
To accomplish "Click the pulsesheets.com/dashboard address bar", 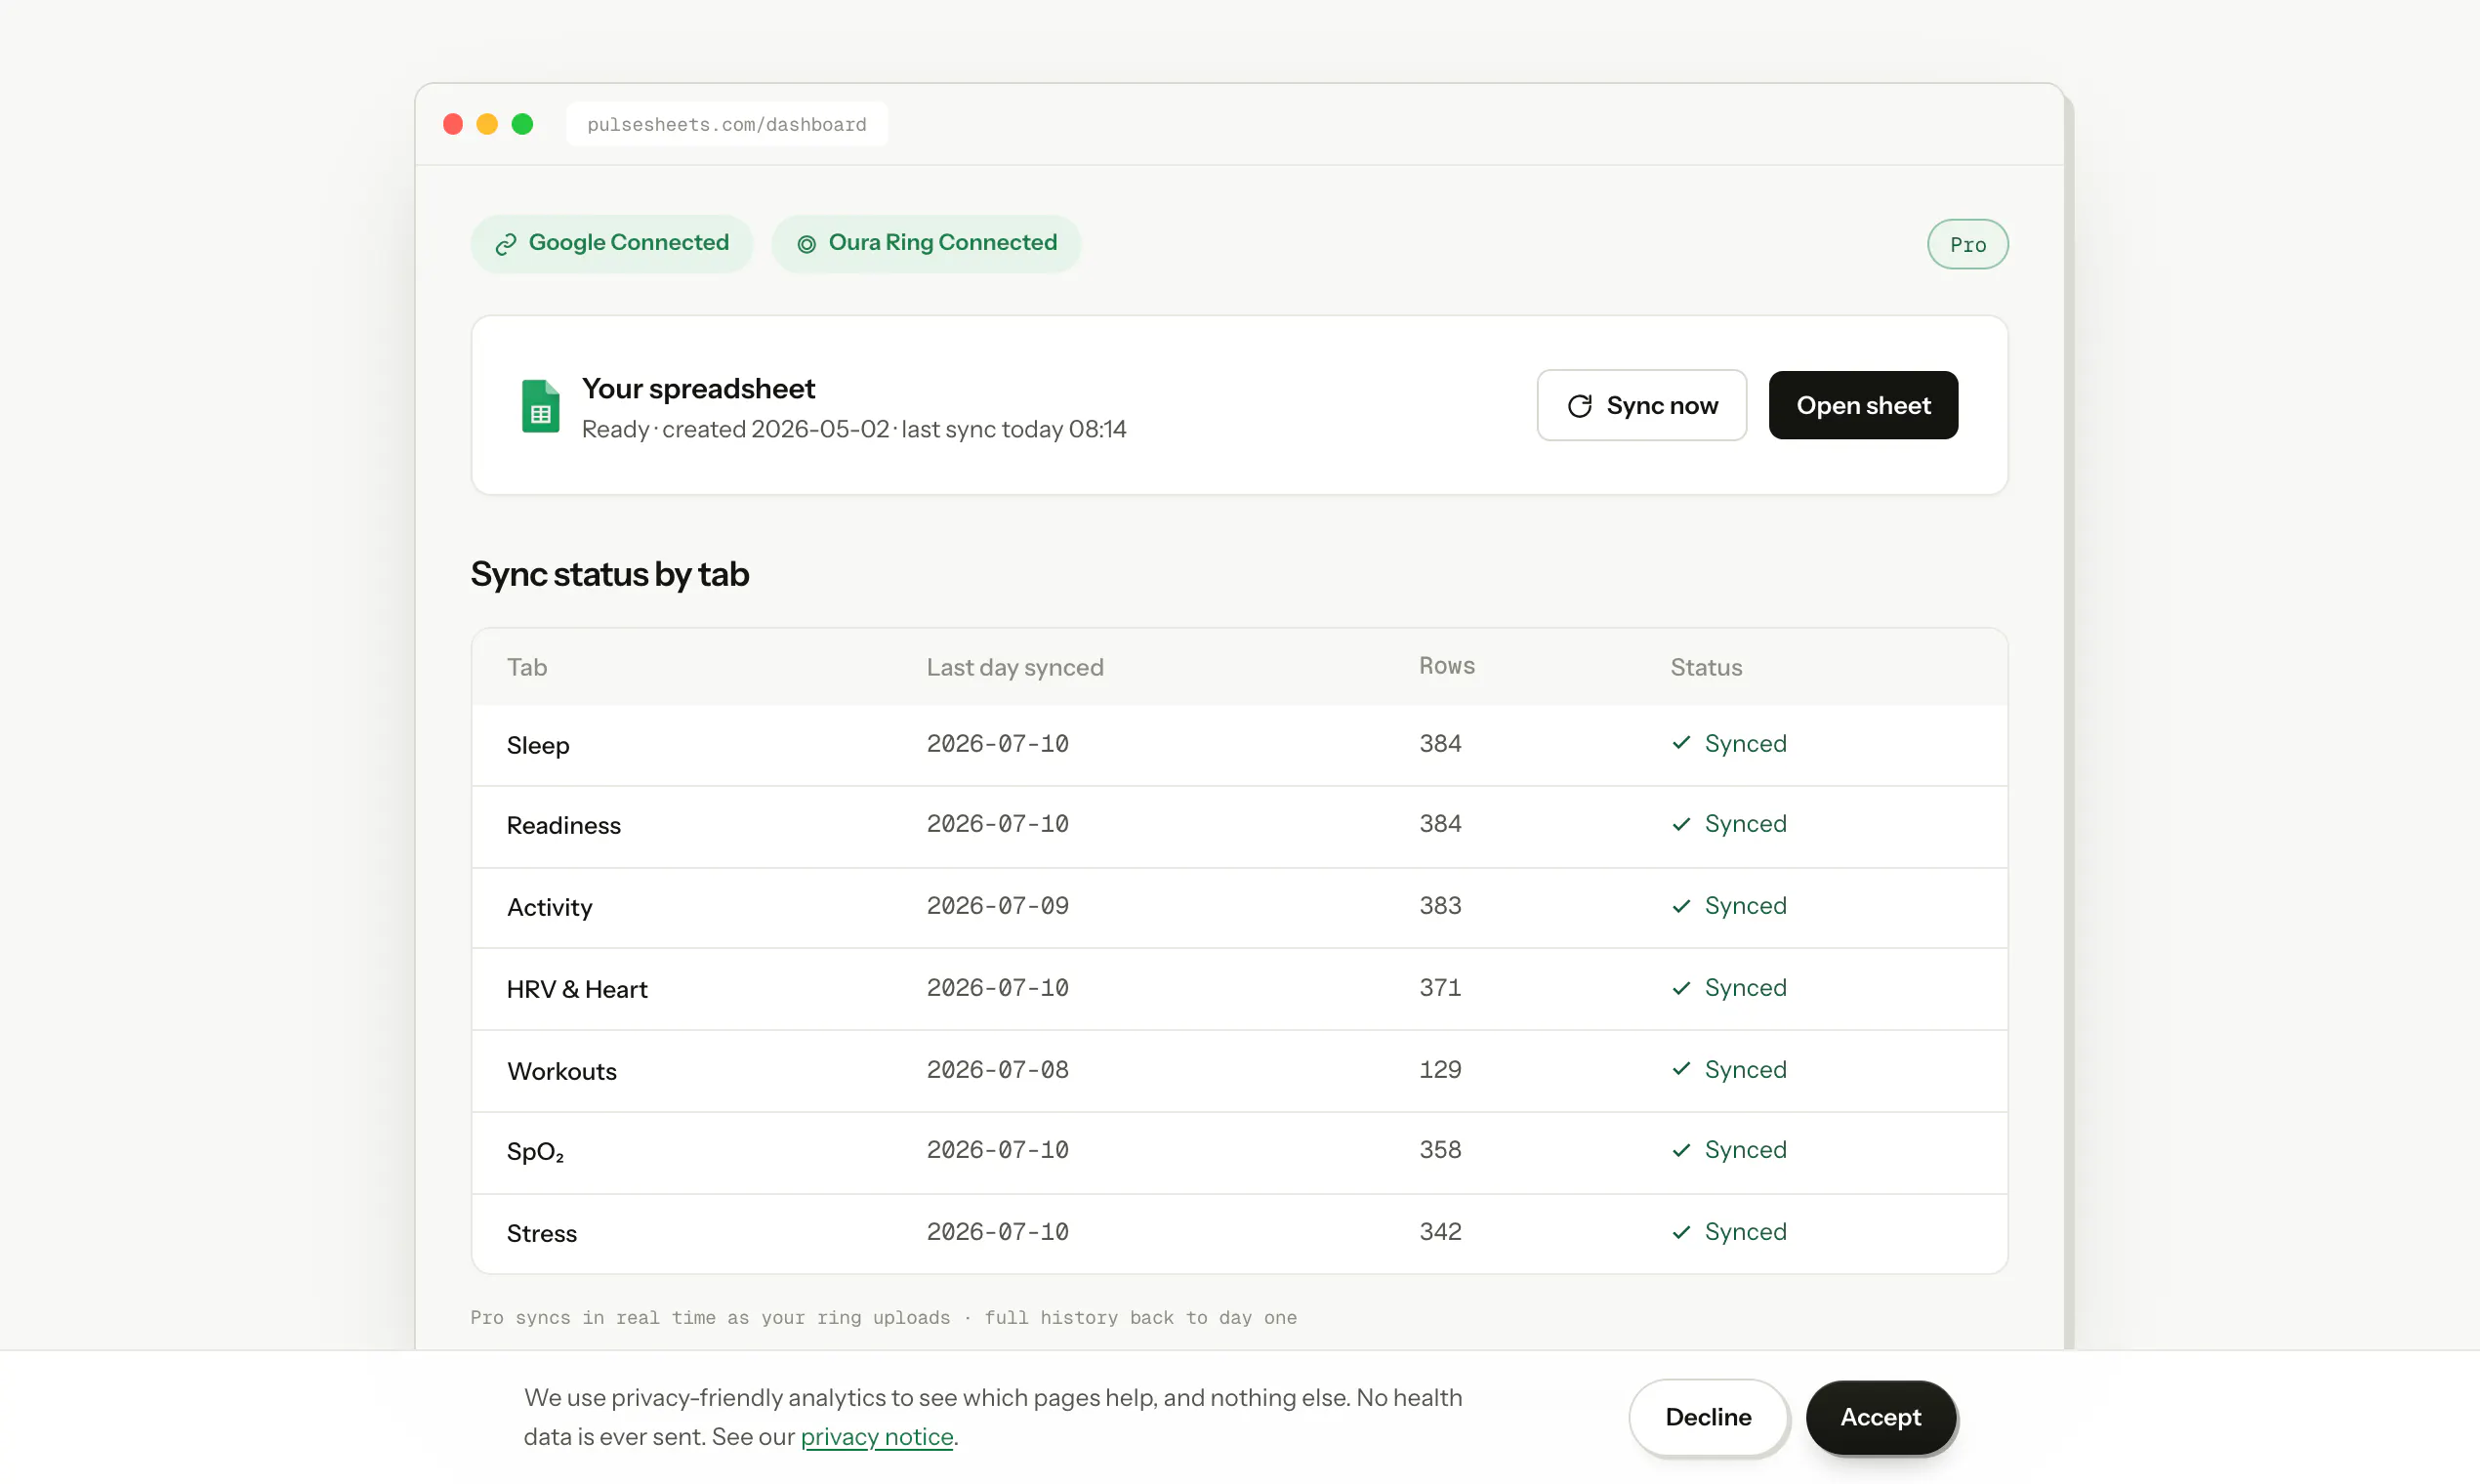I will (x=726, y=124).
